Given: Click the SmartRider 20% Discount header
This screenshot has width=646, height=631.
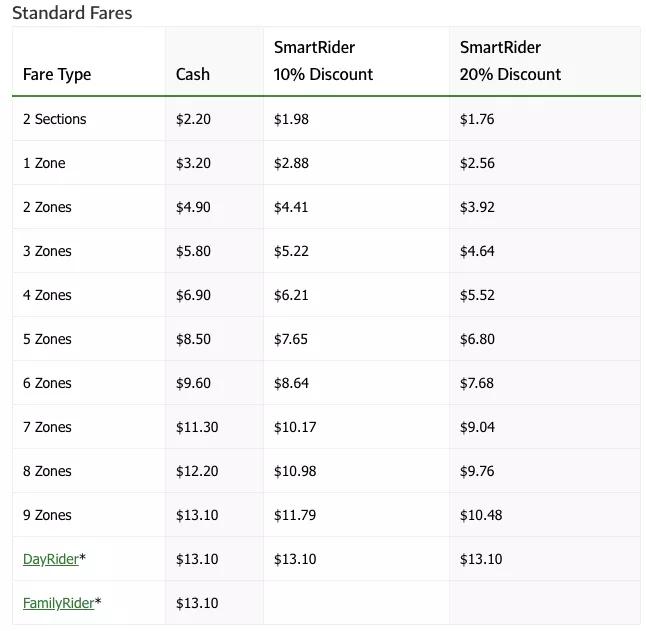Looking at the screenshot, I should (x=510, y=61).
